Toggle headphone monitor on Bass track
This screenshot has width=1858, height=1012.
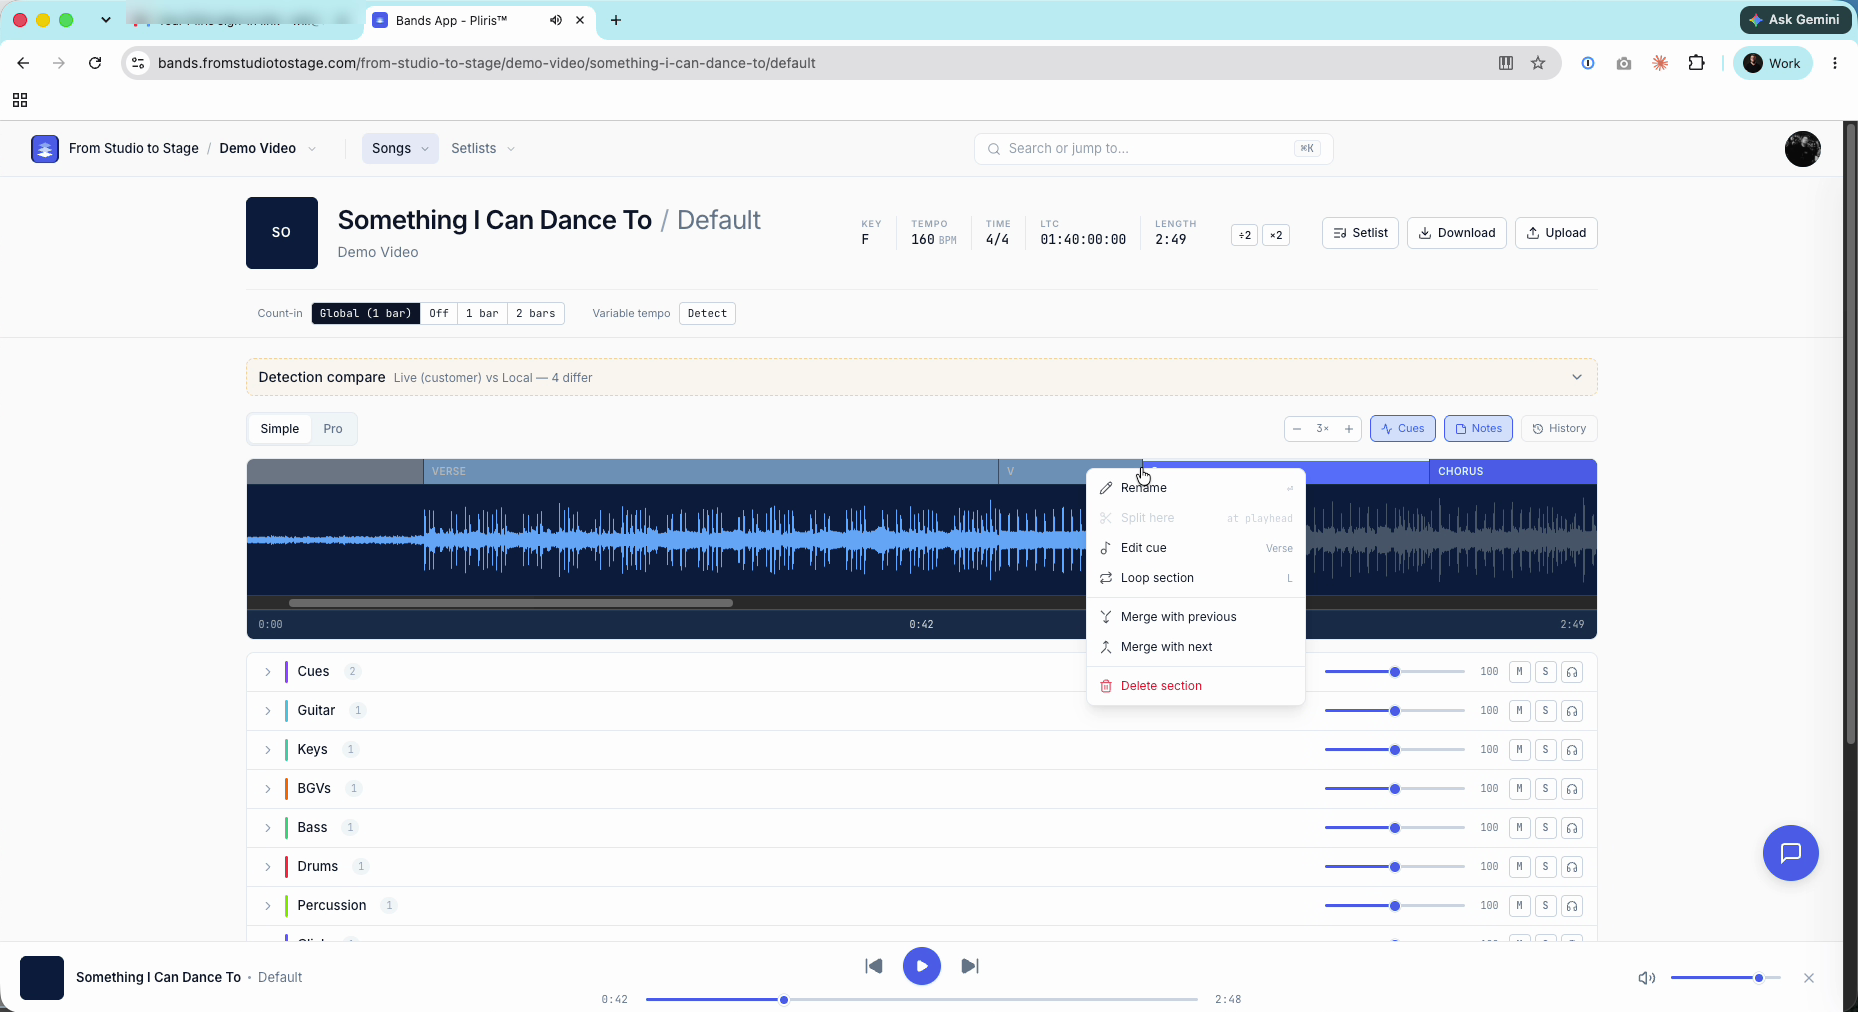tap(1572, 828)
